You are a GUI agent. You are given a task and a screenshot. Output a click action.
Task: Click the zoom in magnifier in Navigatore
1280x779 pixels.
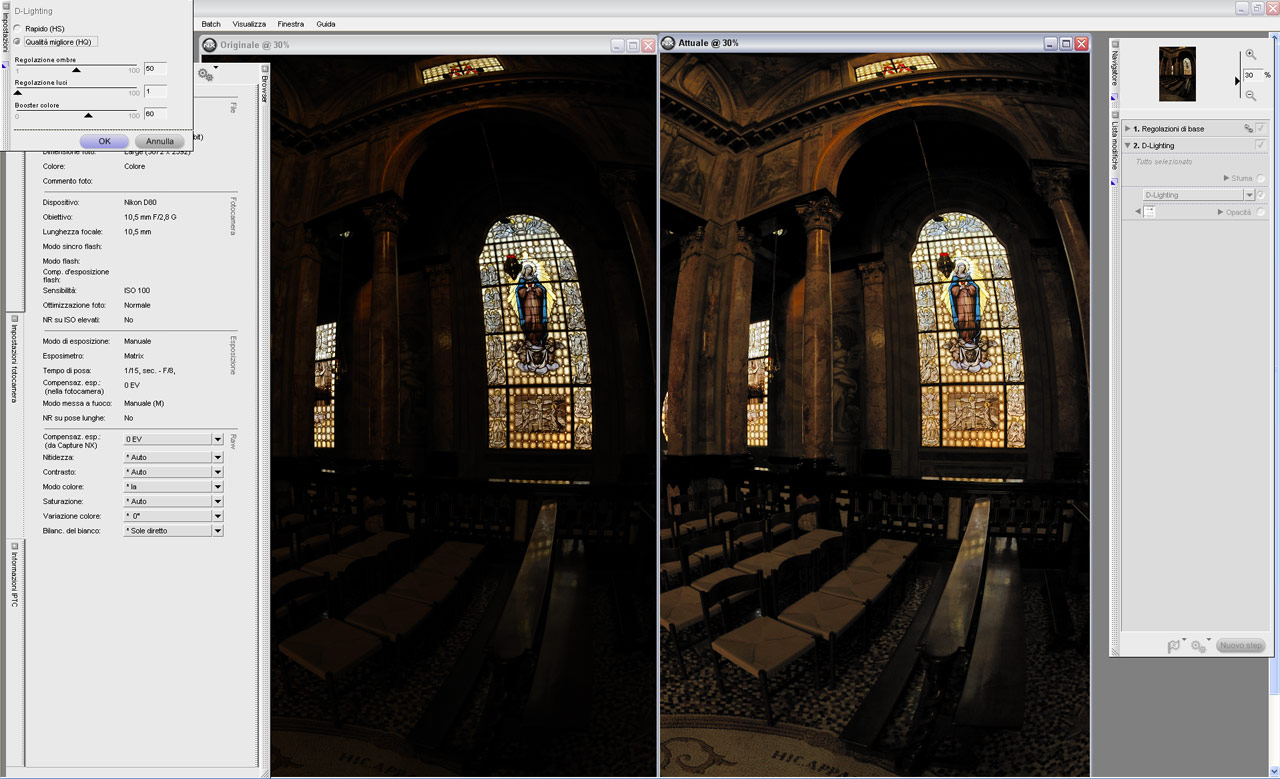pyautogui.click(x=1251, y=56)
